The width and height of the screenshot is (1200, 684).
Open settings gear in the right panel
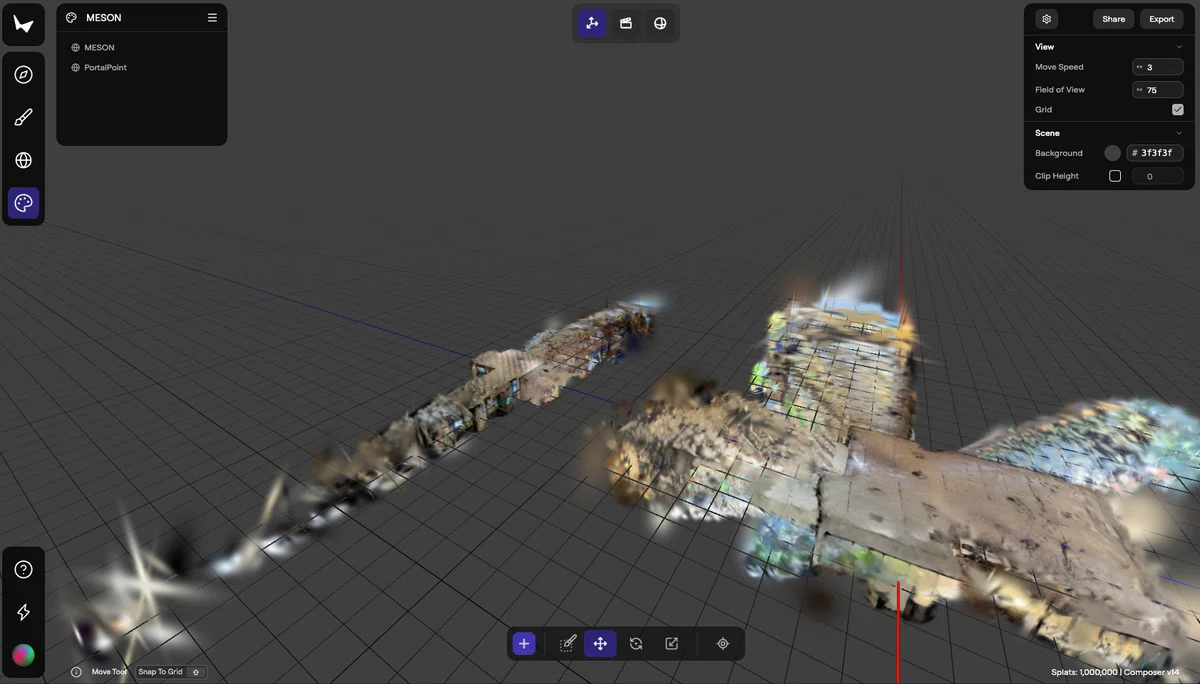pyautogui.click(x=1047, y=19)
